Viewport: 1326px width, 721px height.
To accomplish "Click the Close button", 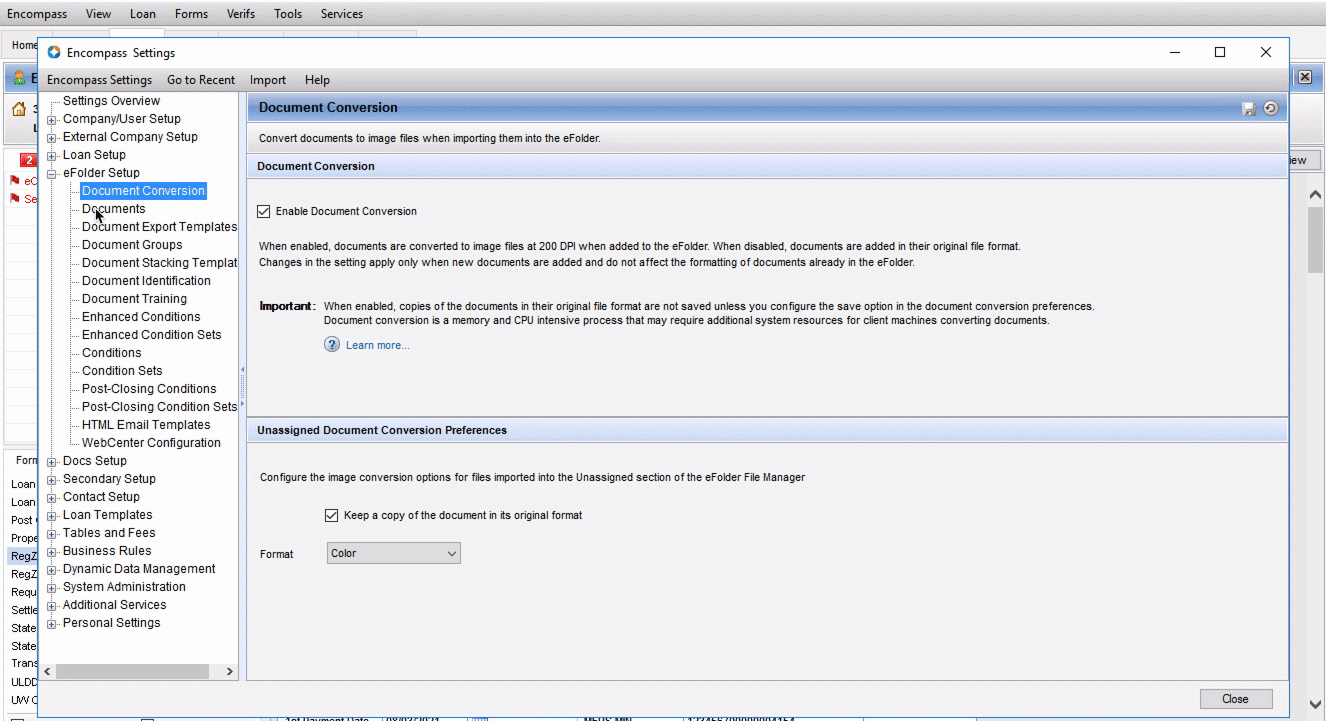I will coord(1235,699).
